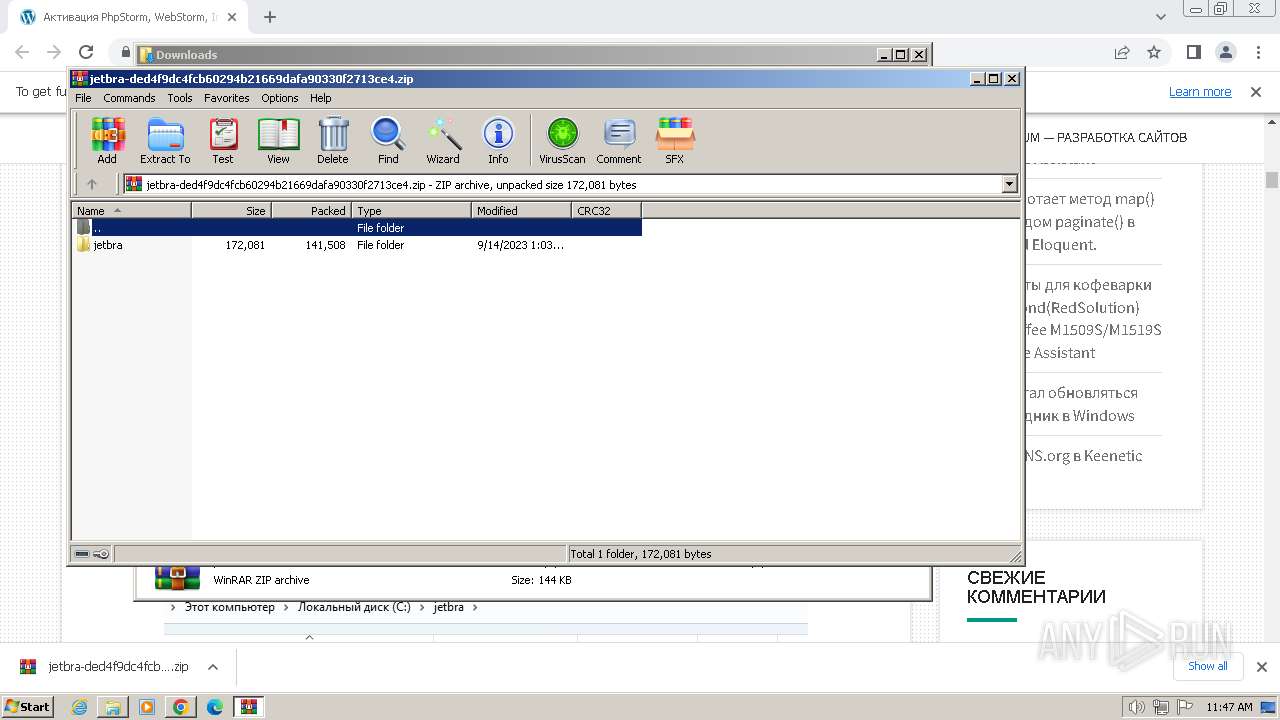The height and width of the screenshot is (720, 1280).
Task: Bookmark this page with the star icon
Action: [1154, 52]
